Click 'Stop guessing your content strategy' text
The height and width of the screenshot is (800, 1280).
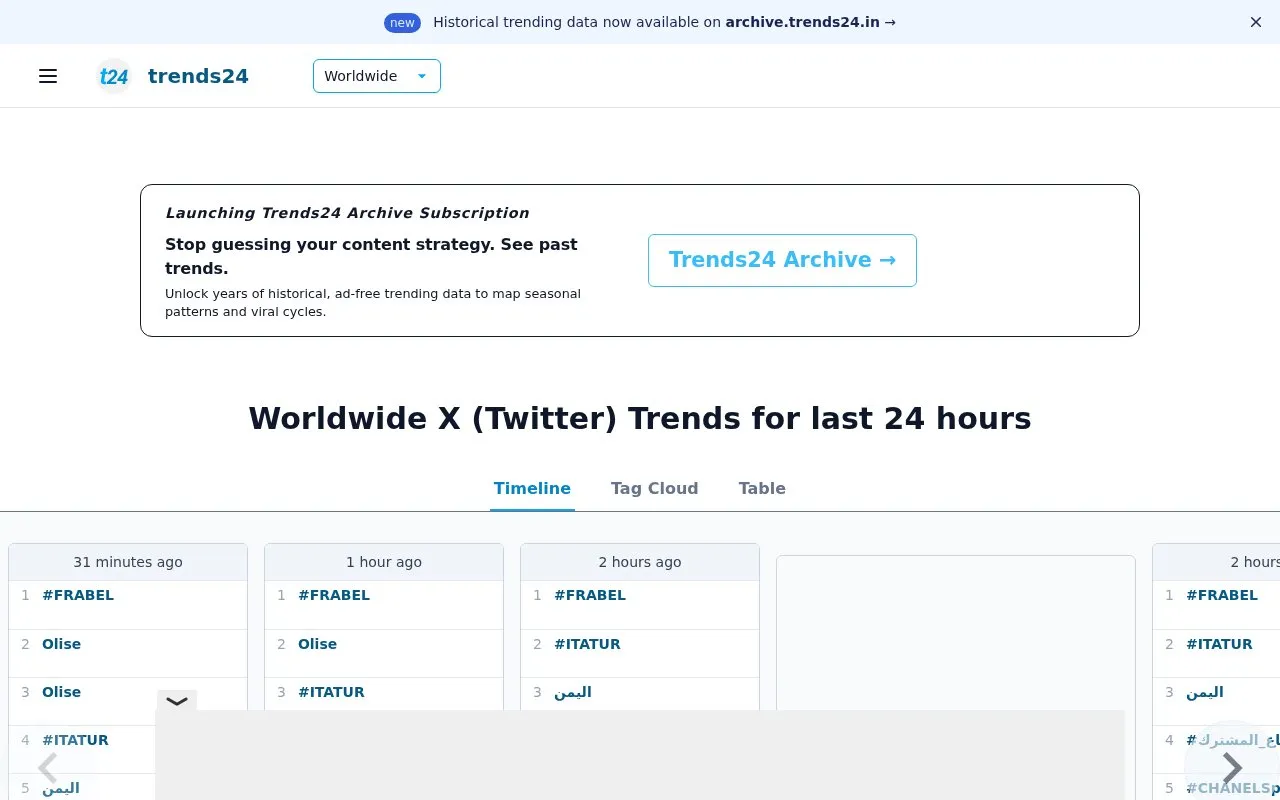point(371,256)
